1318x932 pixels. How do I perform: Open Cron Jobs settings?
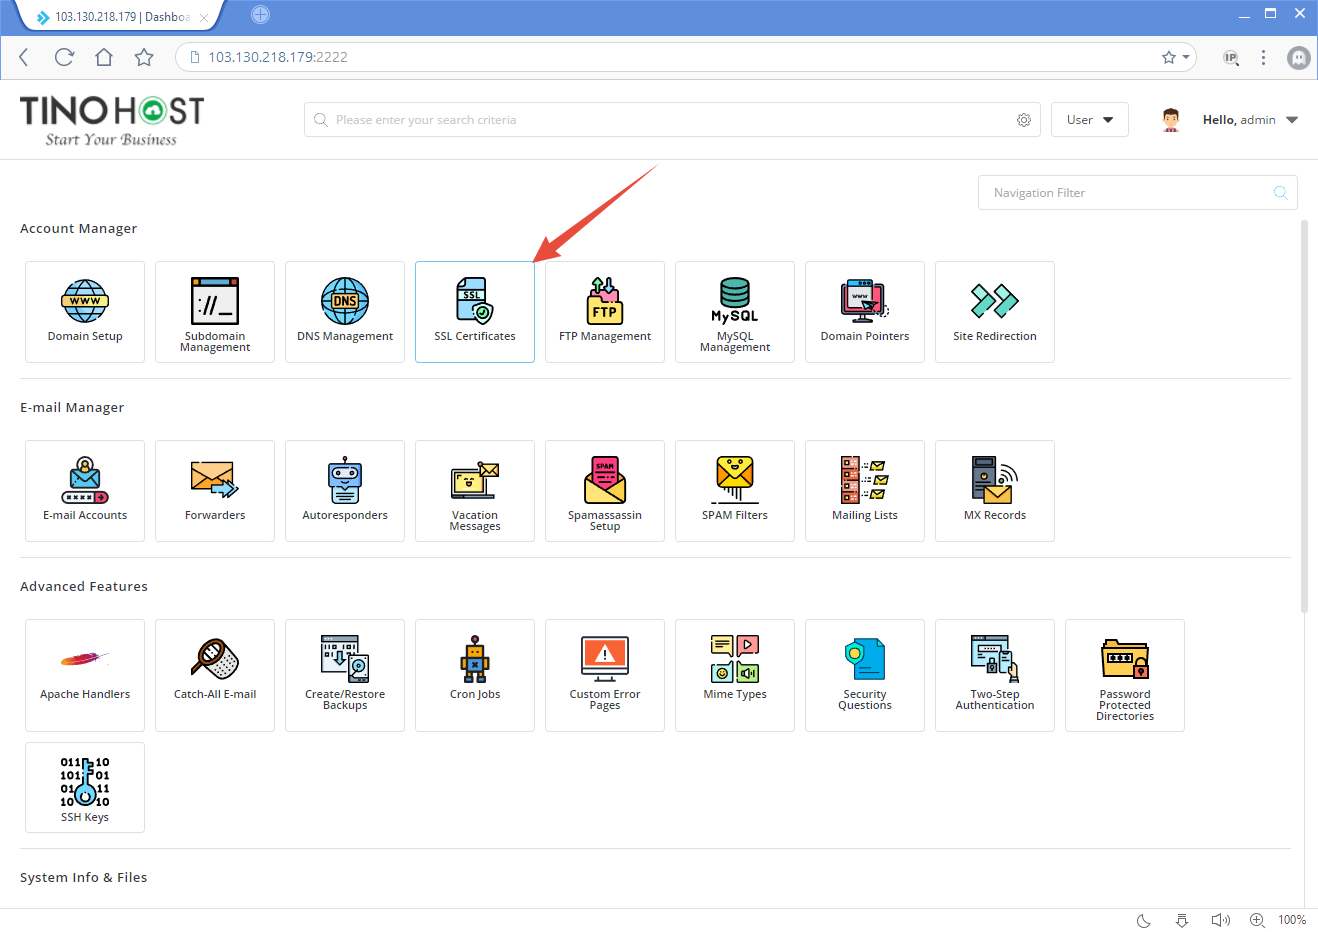(475, 670)
